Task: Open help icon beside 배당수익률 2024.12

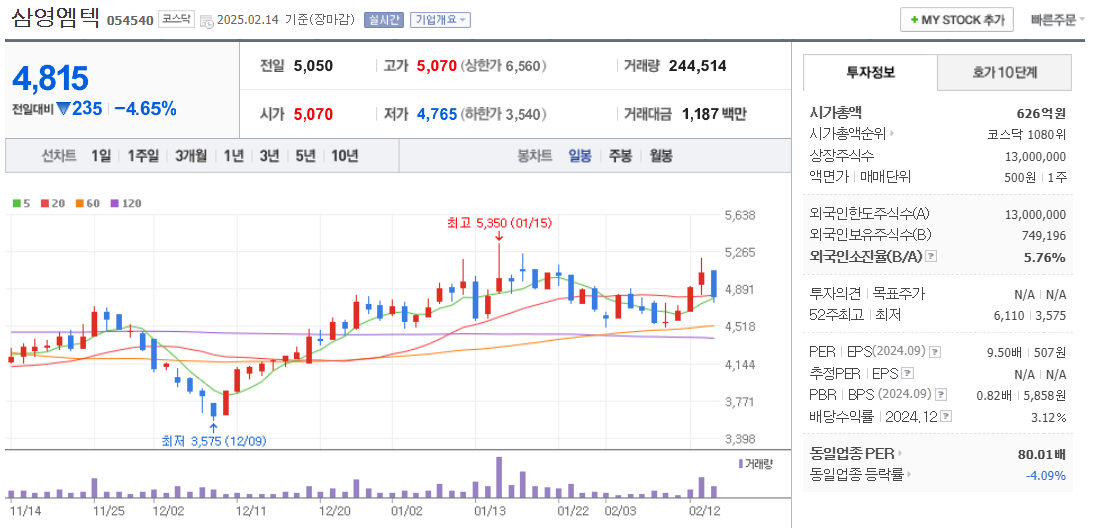Action: [947, 417]
